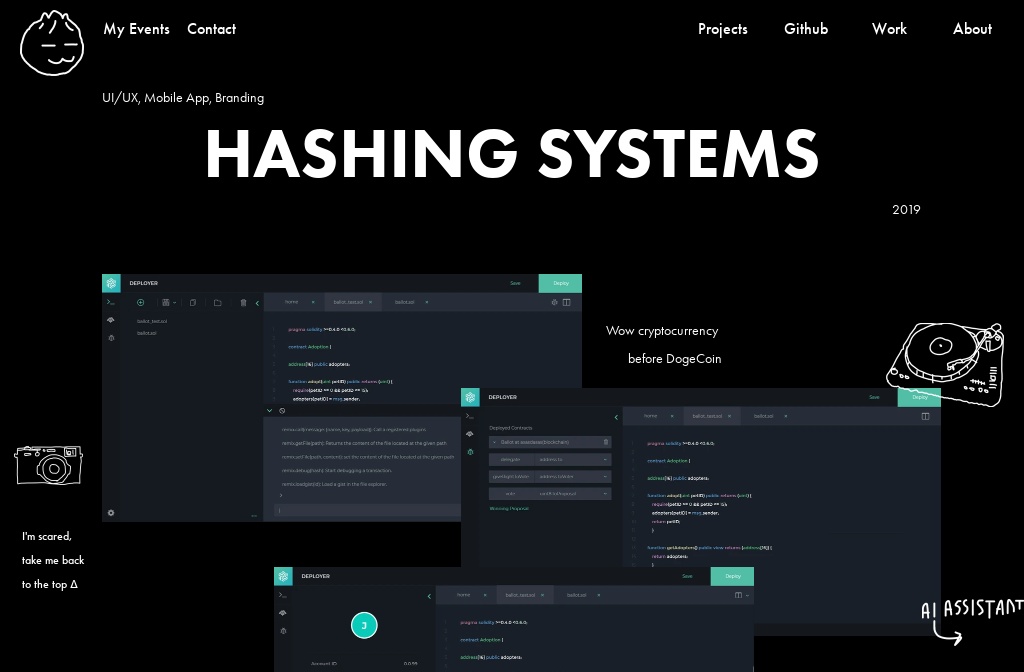
Task: Select ballot.sol in the file list
Action: tap(147, 333)
